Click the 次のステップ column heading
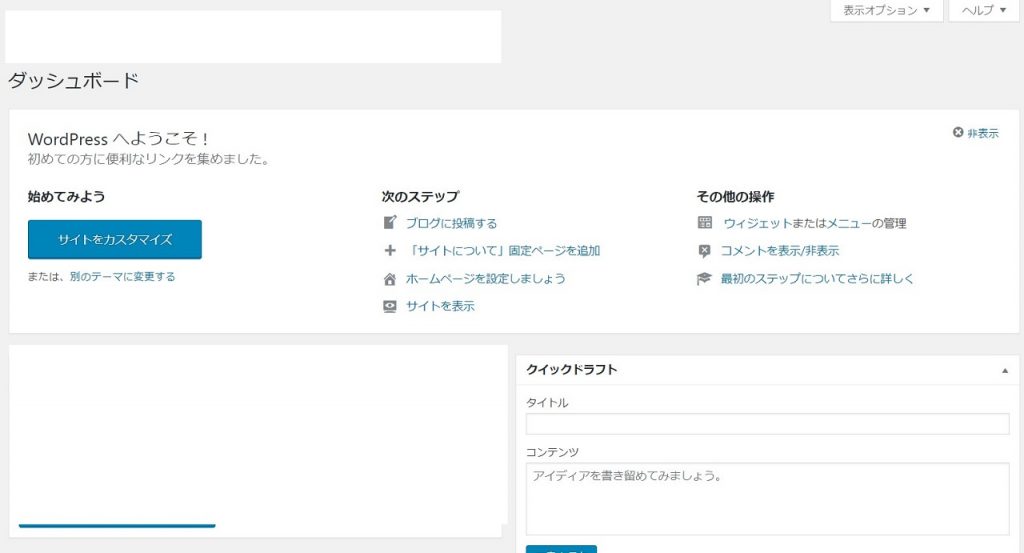 (x=421, y=197)
